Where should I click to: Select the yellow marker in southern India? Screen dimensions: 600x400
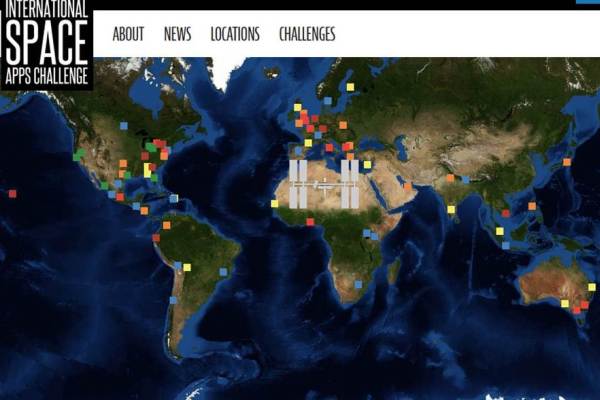pyautogui.click(x=451, y=210)
